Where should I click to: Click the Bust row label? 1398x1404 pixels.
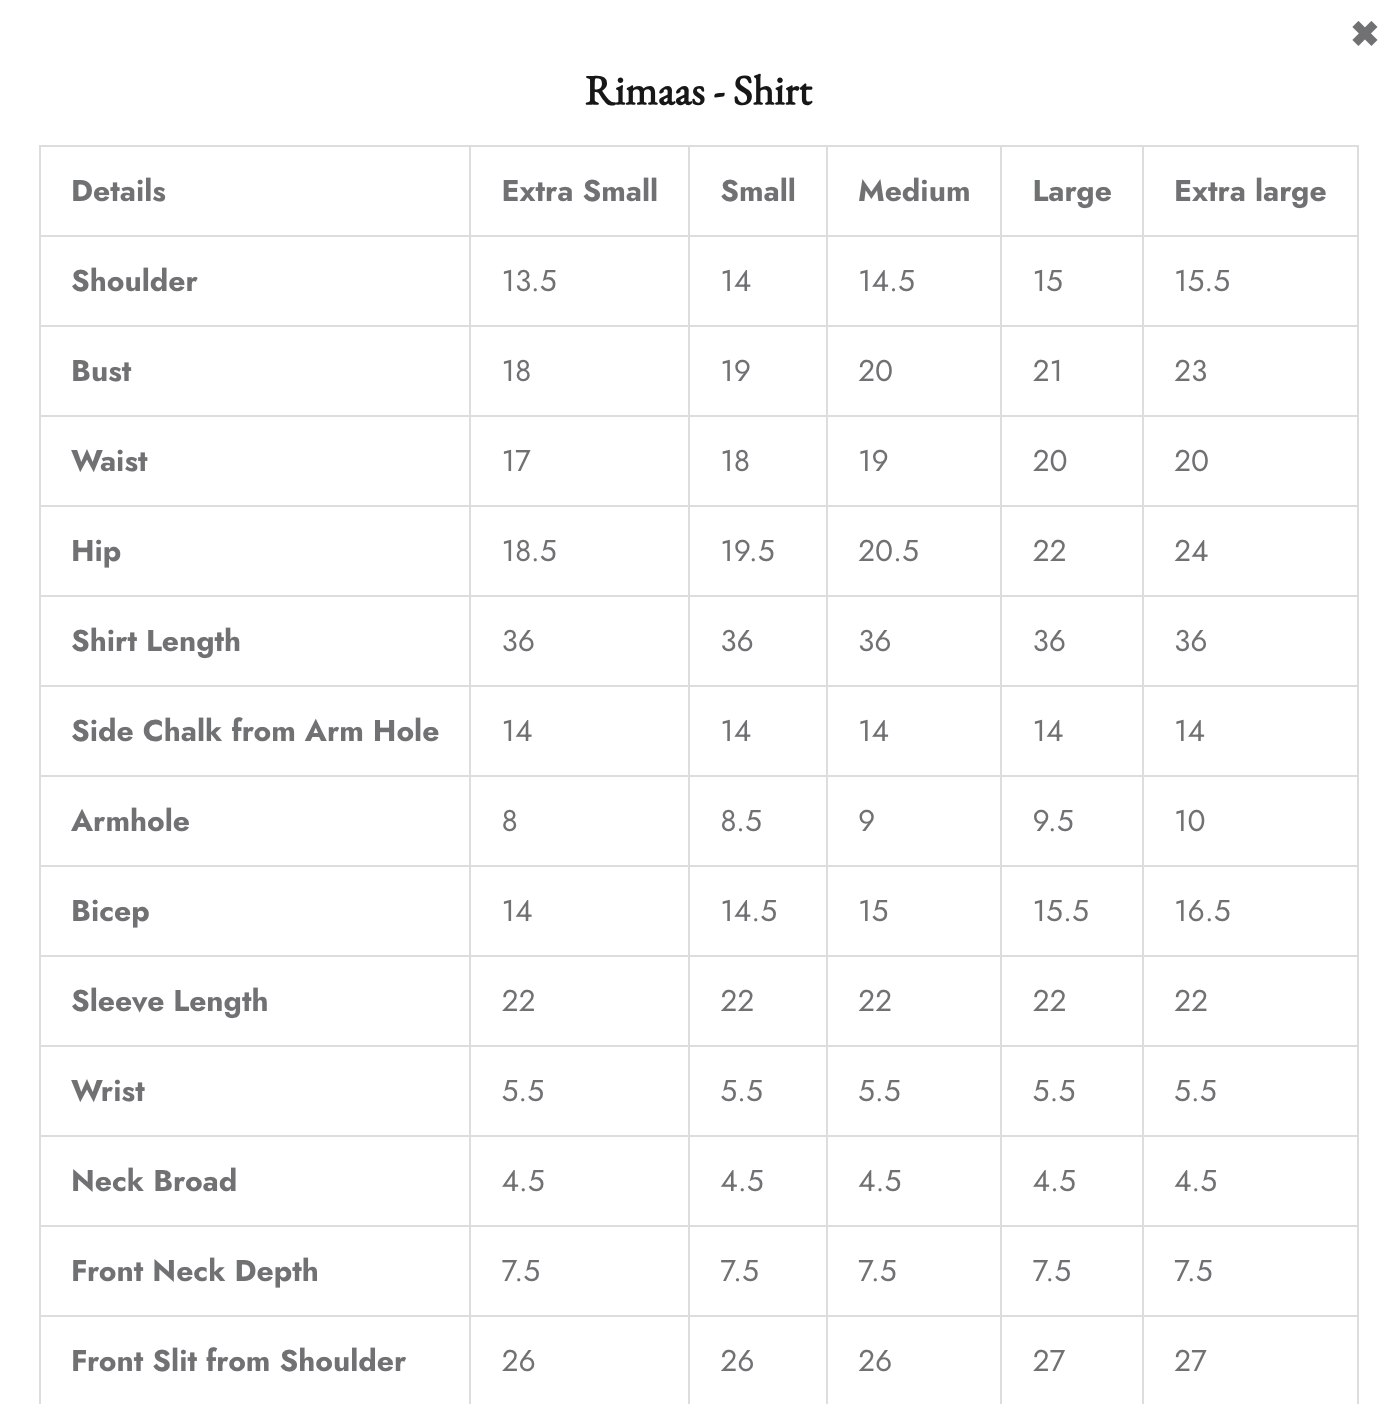tap(101, 371)
